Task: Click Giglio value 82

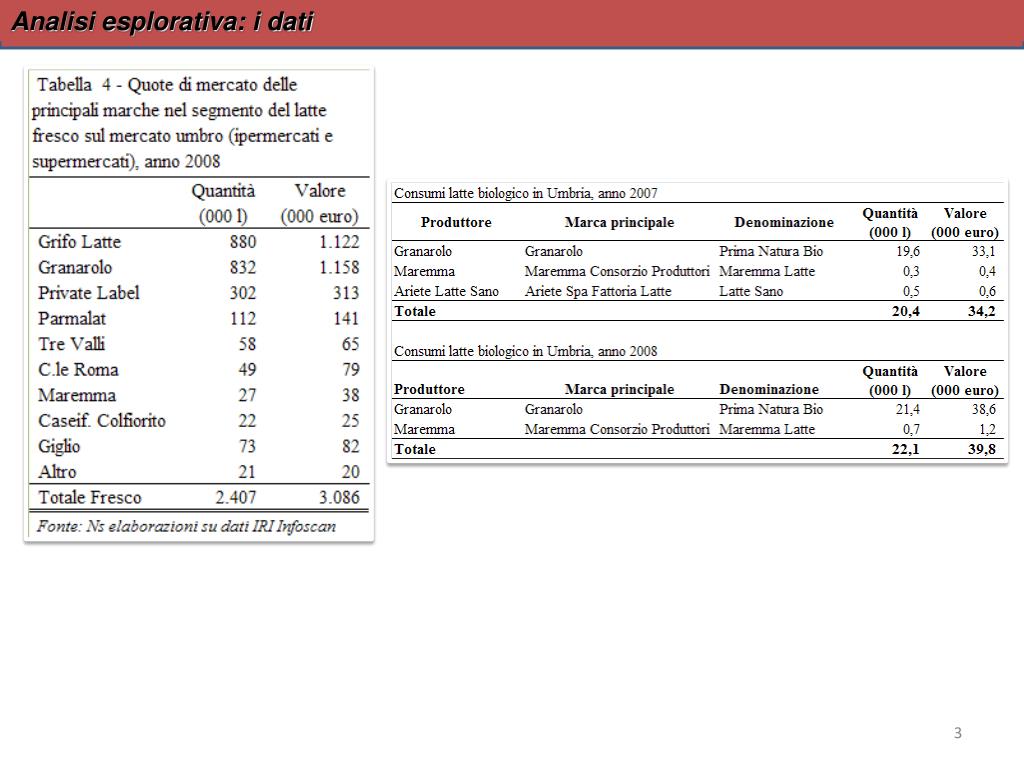Action: [351, 446]
